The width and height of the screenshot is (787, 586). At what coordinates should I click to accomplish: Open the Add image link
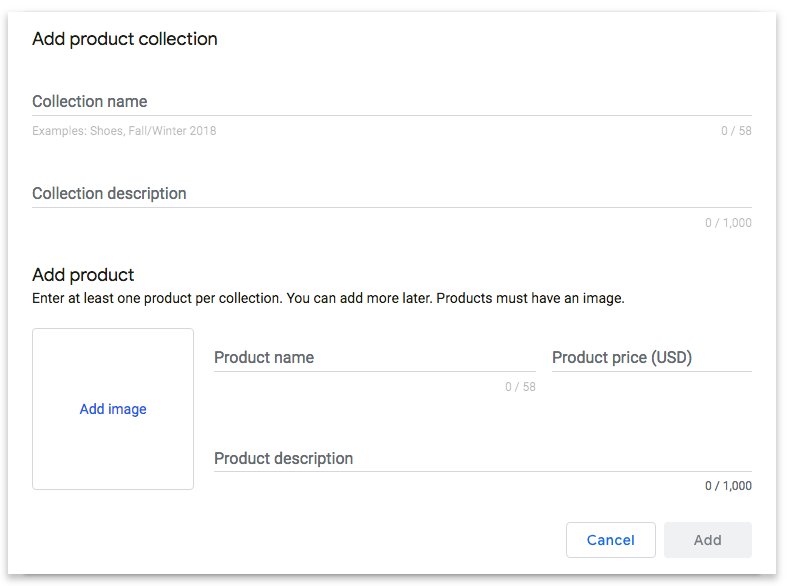[113, 409]
